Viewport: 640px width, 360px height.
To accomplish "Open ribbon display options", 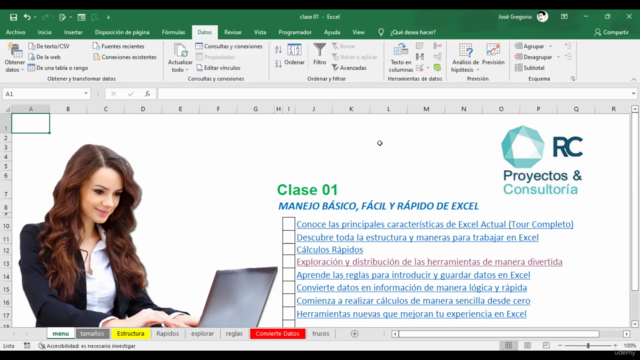I will [564, 17].
